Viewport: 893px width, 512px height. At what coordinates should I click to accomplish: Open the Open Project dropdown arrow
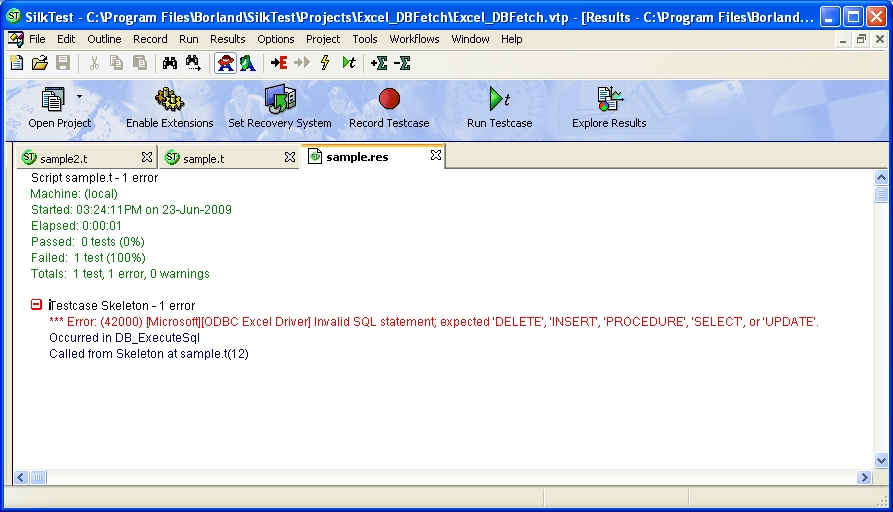(x=79, y=97)
